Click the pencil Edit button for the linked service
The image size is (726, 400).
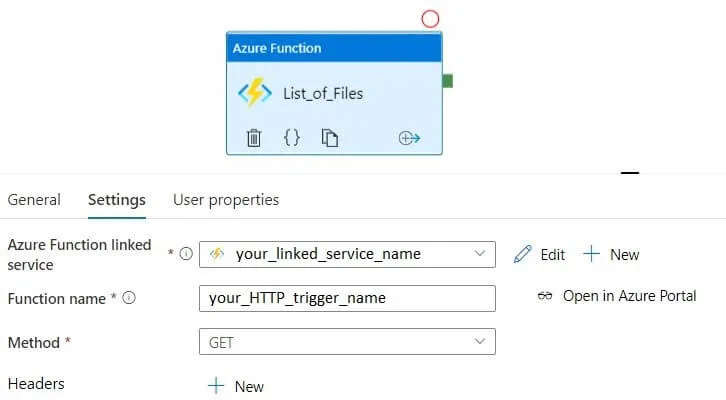tap(539, 254)
